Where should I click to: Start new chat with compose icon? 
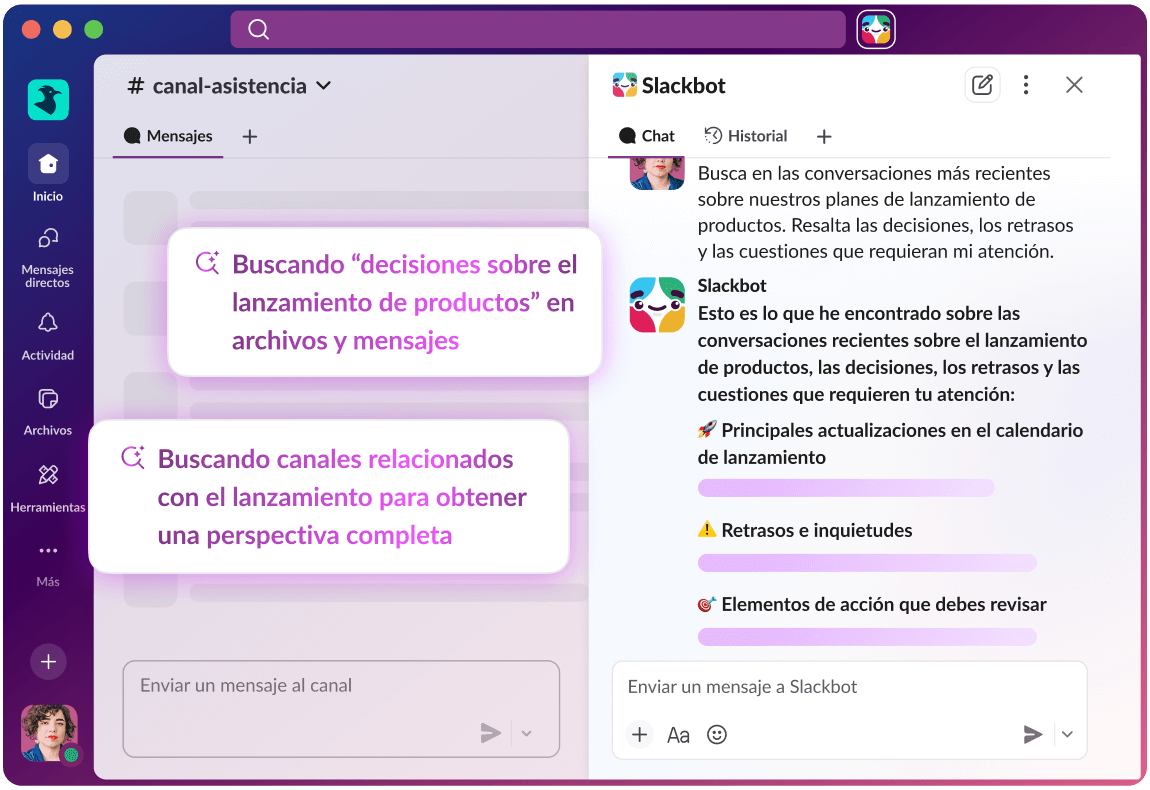[982, 85]
